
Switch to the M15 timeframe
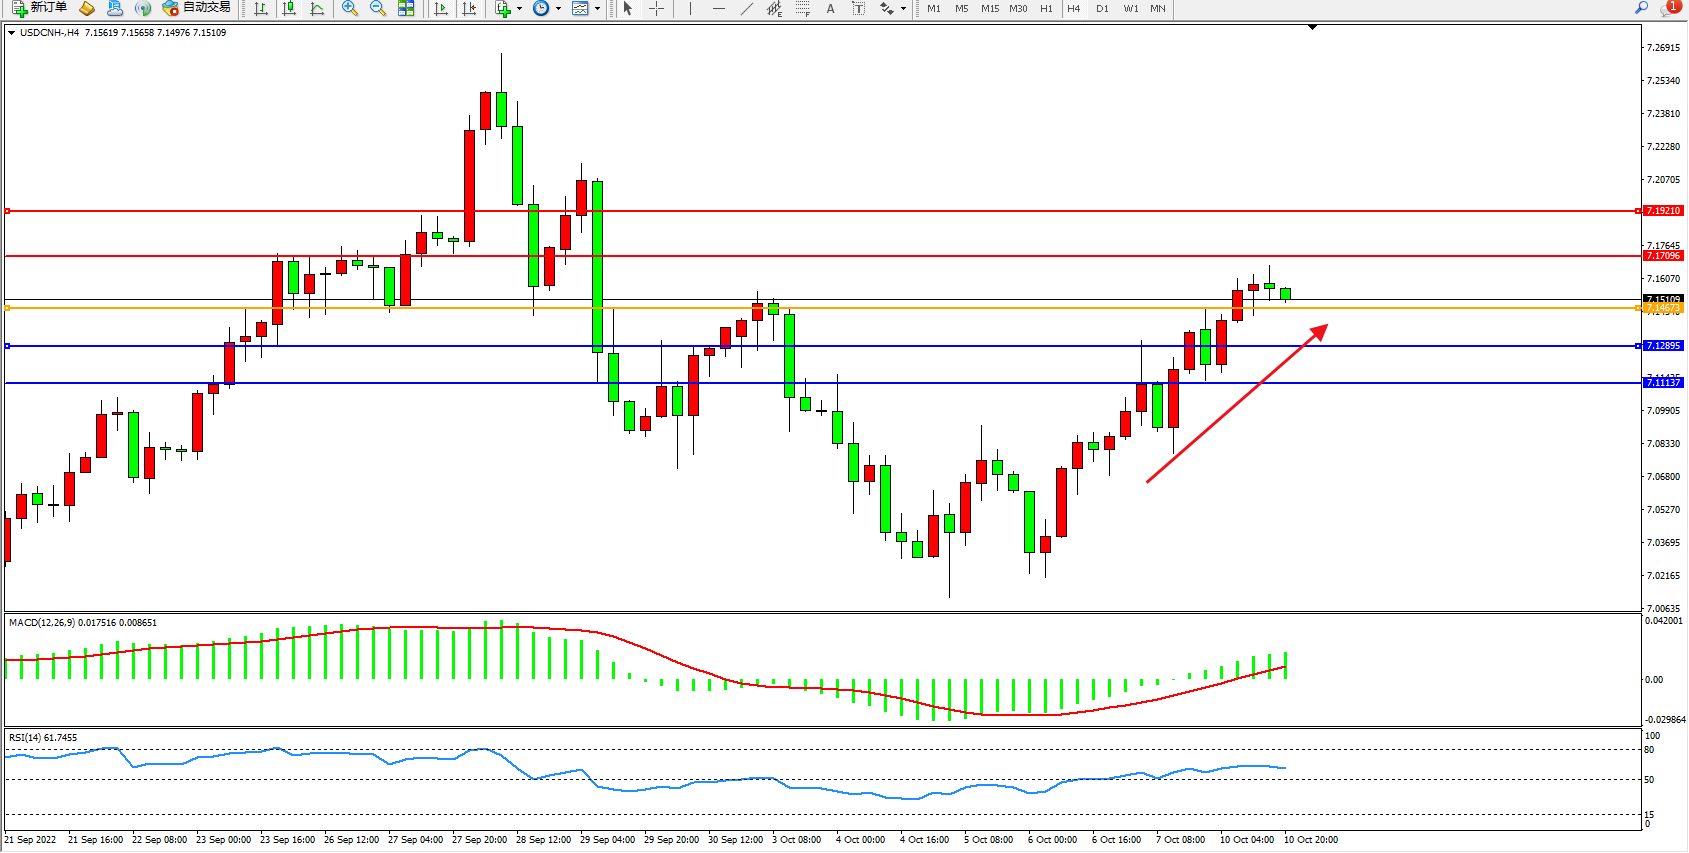click(x=990, y=8)
